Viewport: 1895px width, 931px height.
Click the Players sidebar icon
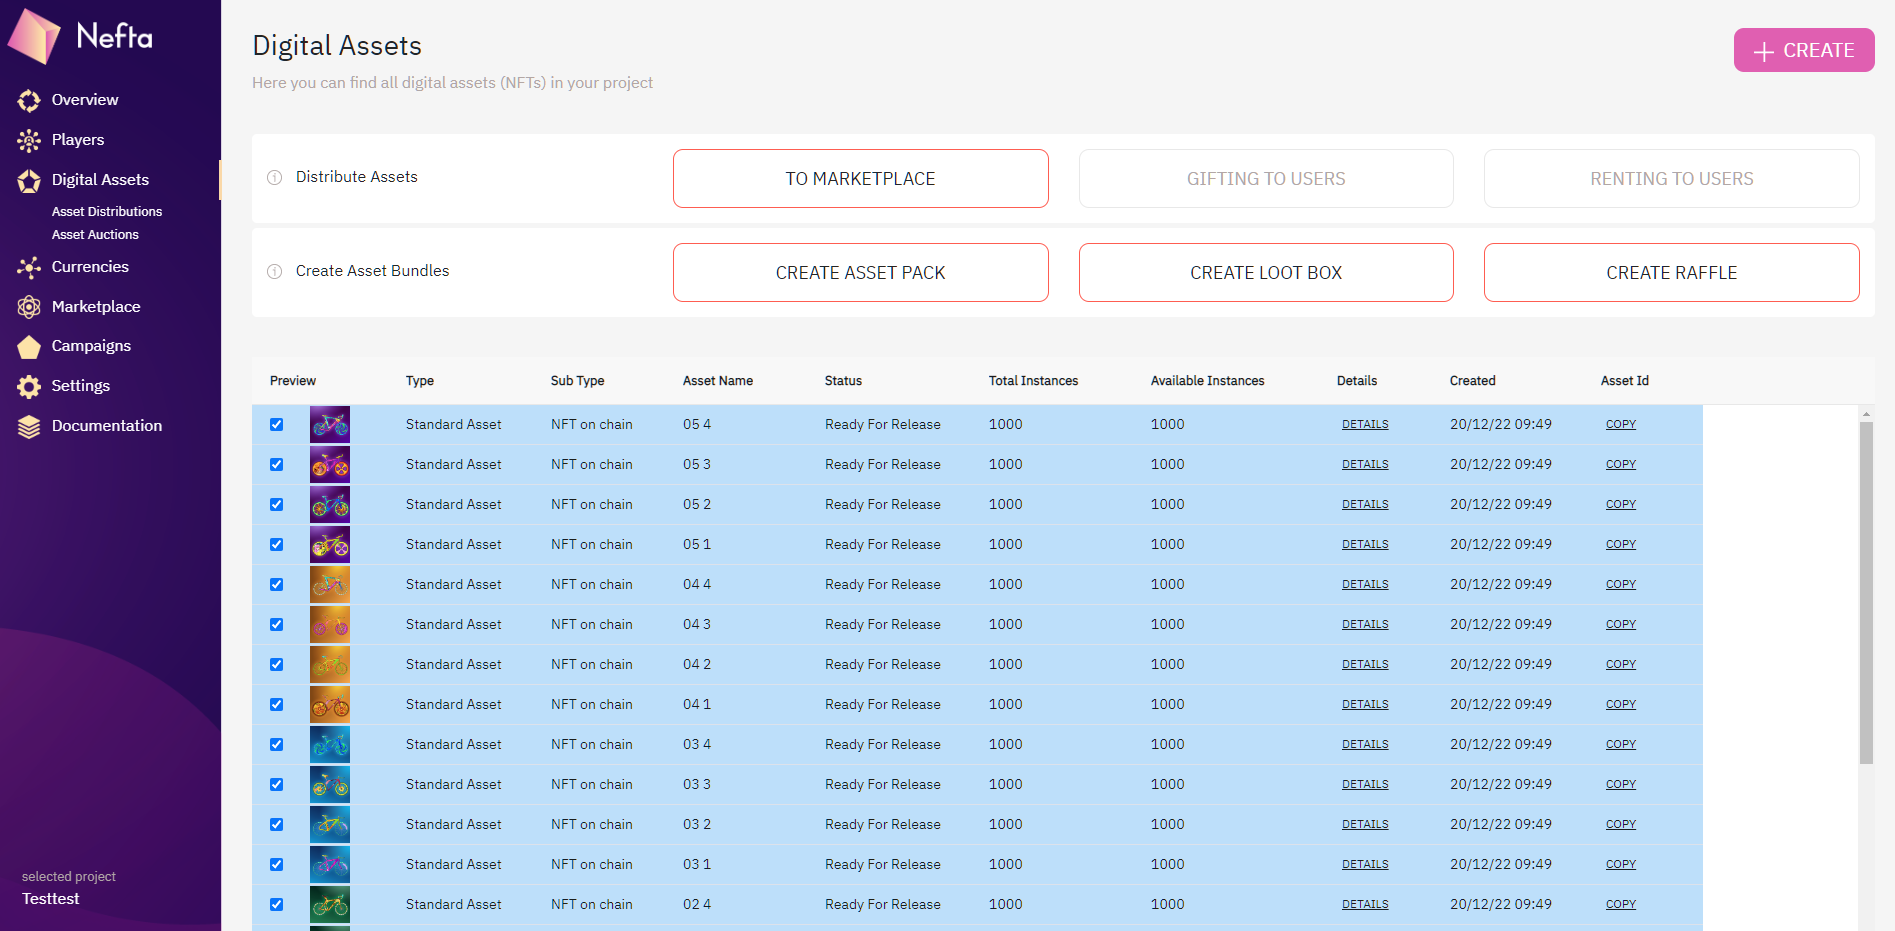click(29, 140)
